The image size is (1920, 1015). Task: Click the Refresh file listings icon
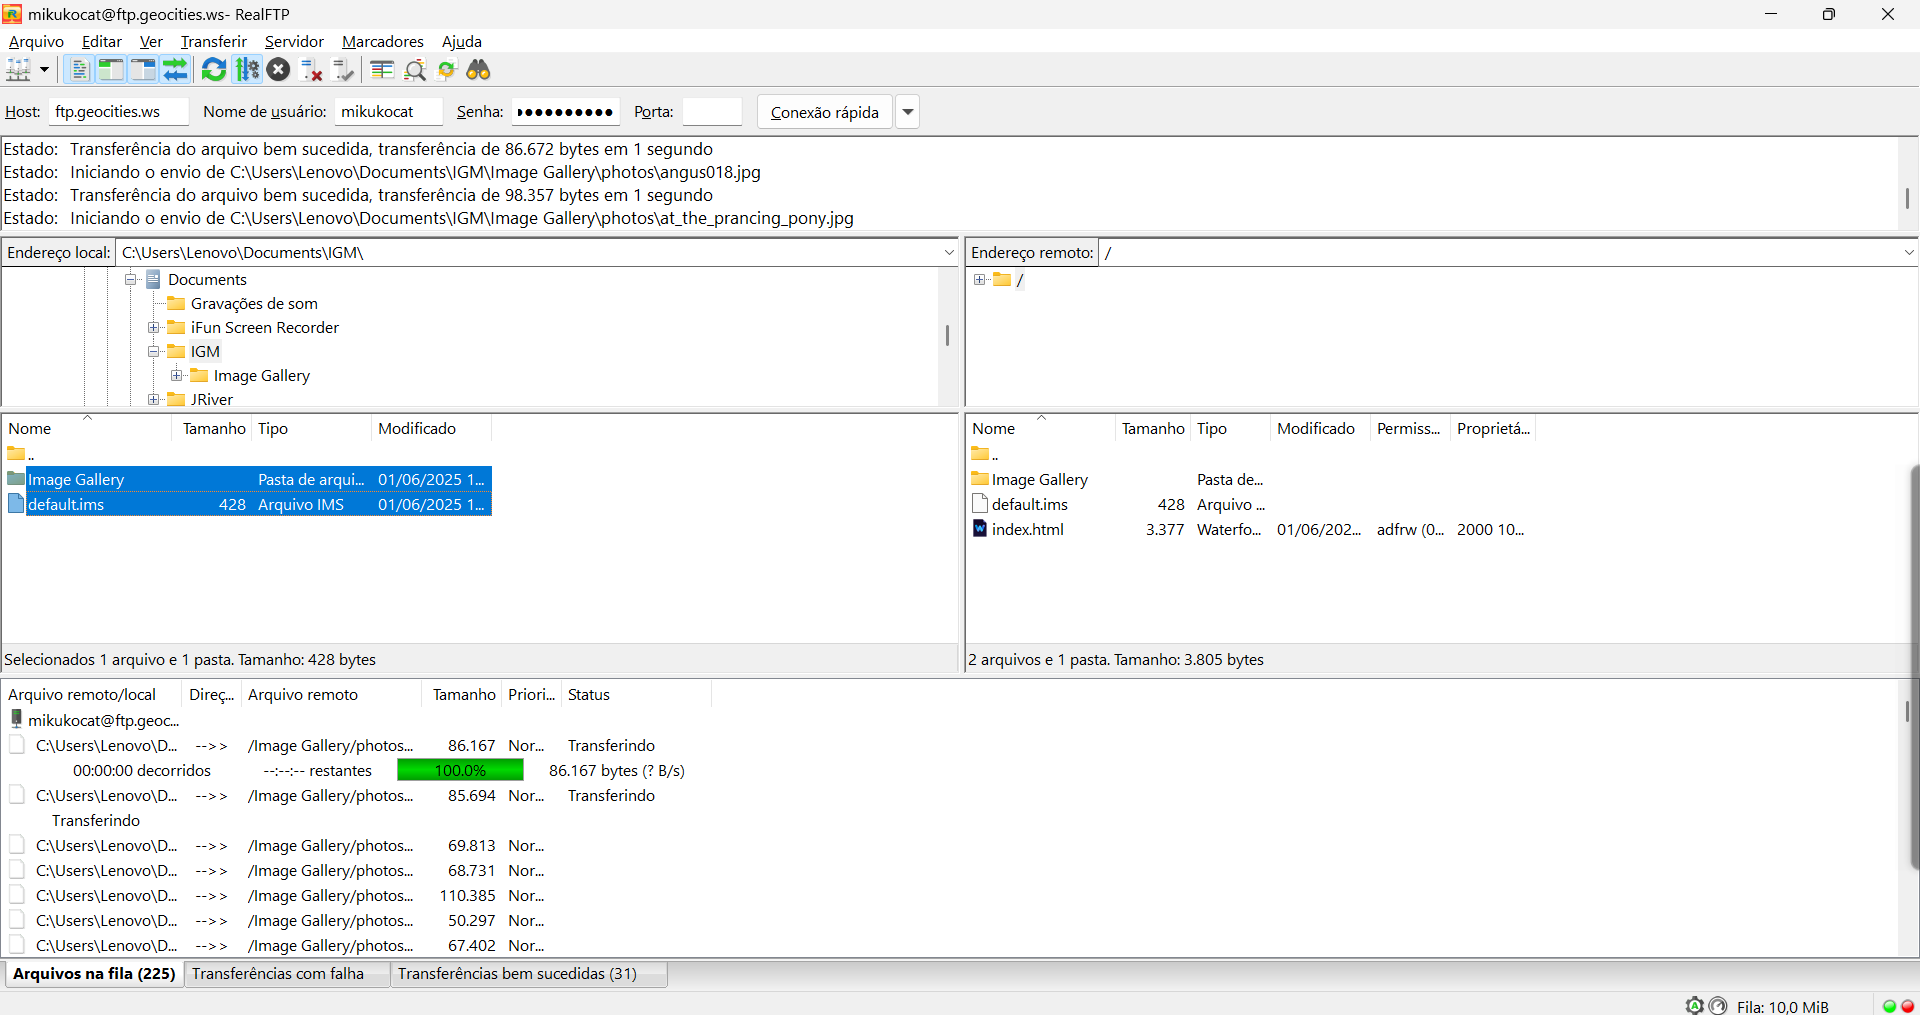tap(214, 70)
